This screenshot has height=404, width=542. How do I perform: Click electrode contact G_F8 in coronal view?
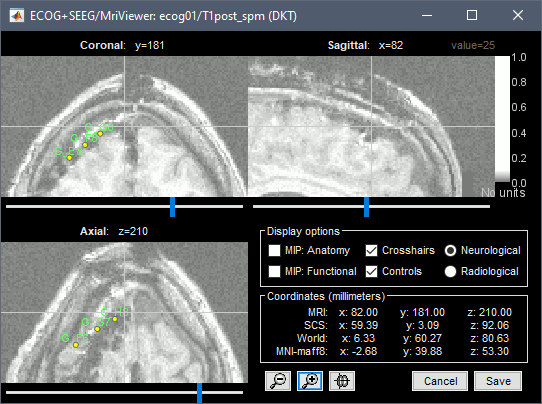click(x=85, y=145)
